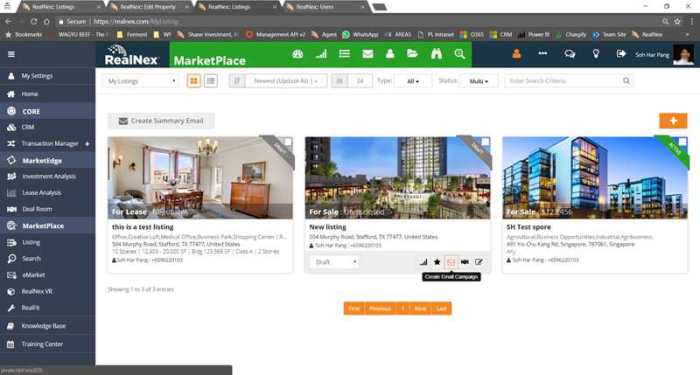Tick the checkbox on New listing card
Viewport: 700px width, 375px height.
coord(485,142)
